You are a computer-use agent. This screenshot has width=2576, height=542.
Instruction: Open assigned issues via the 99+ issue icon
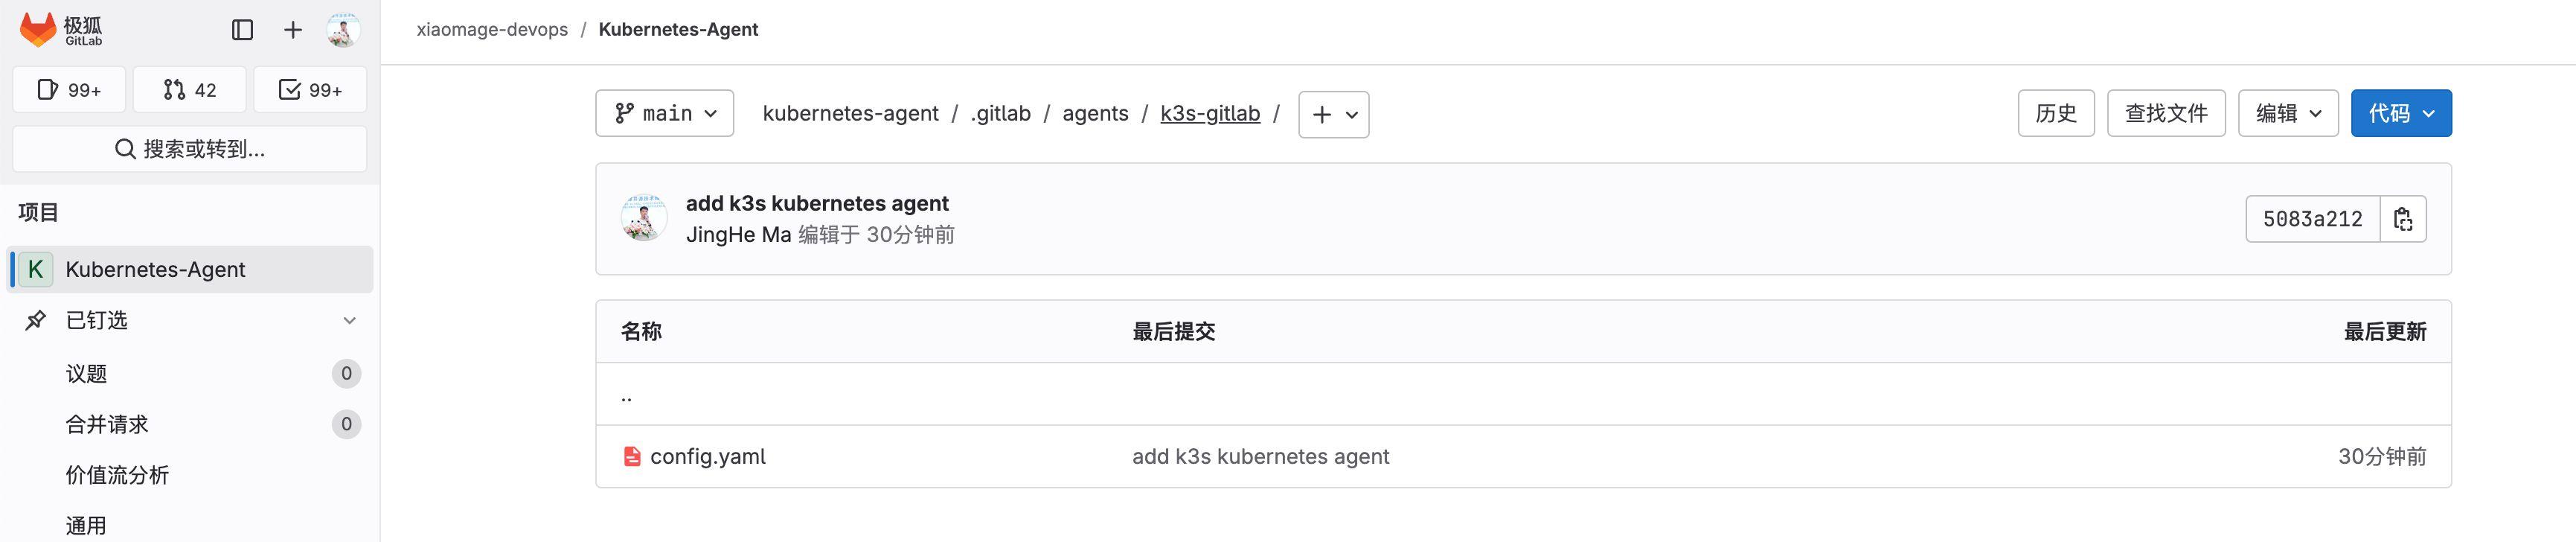coord(68,89)
